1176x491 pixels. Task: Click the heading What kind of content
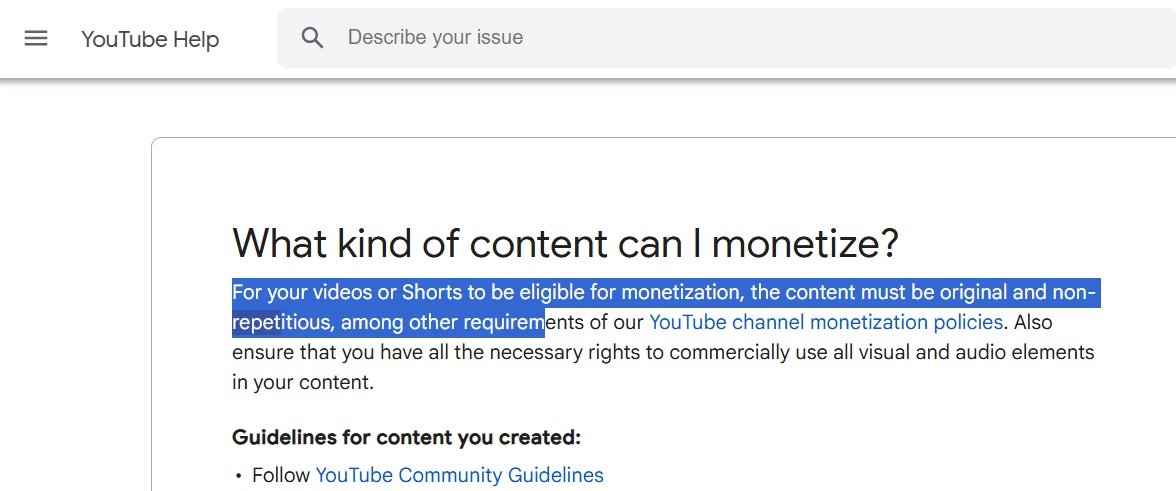point(566,243)
